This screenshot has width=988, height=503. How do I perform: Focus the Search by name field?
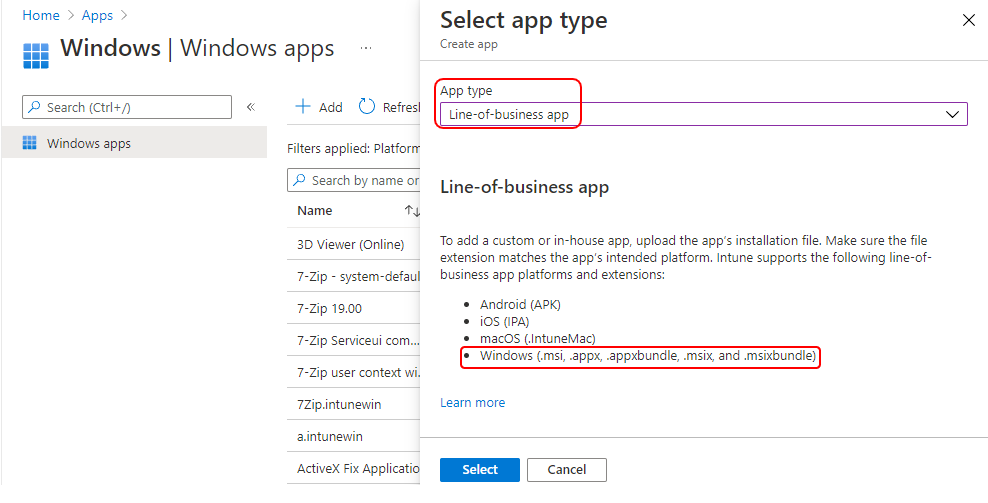pos(353,180)
